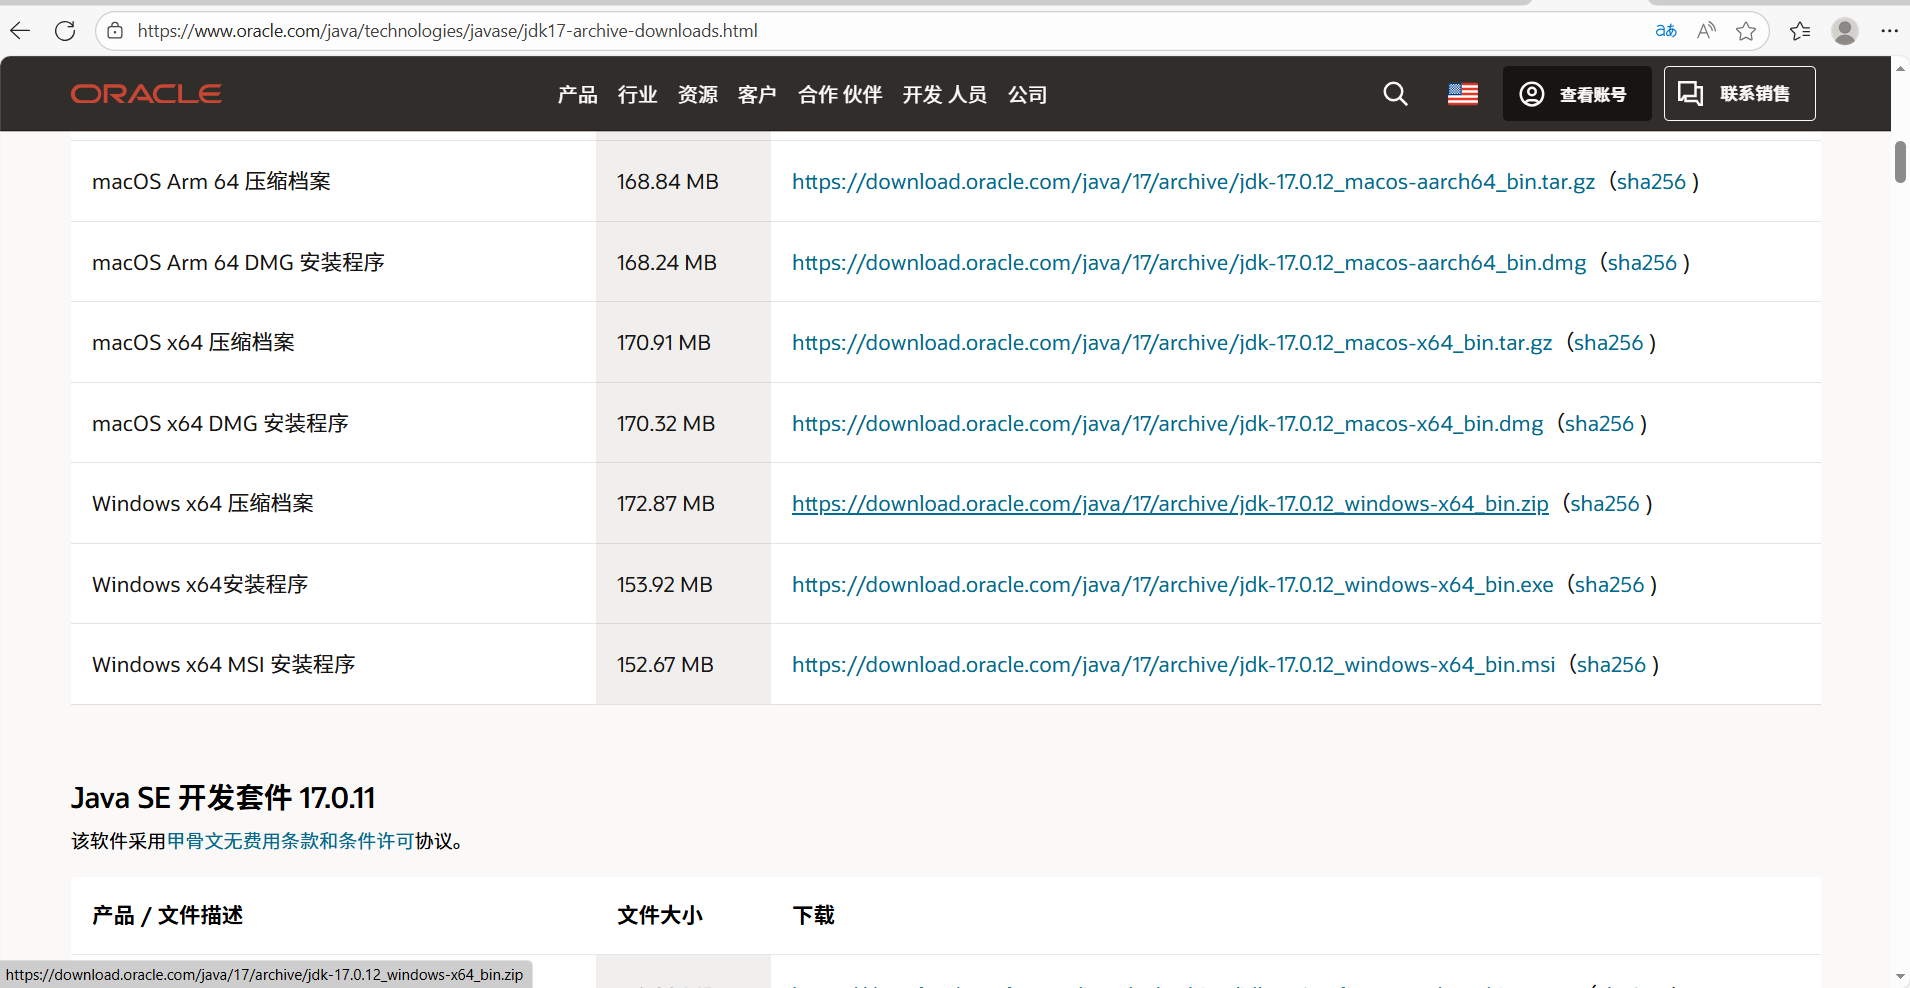Open the 资源 navigation menu

698,95
